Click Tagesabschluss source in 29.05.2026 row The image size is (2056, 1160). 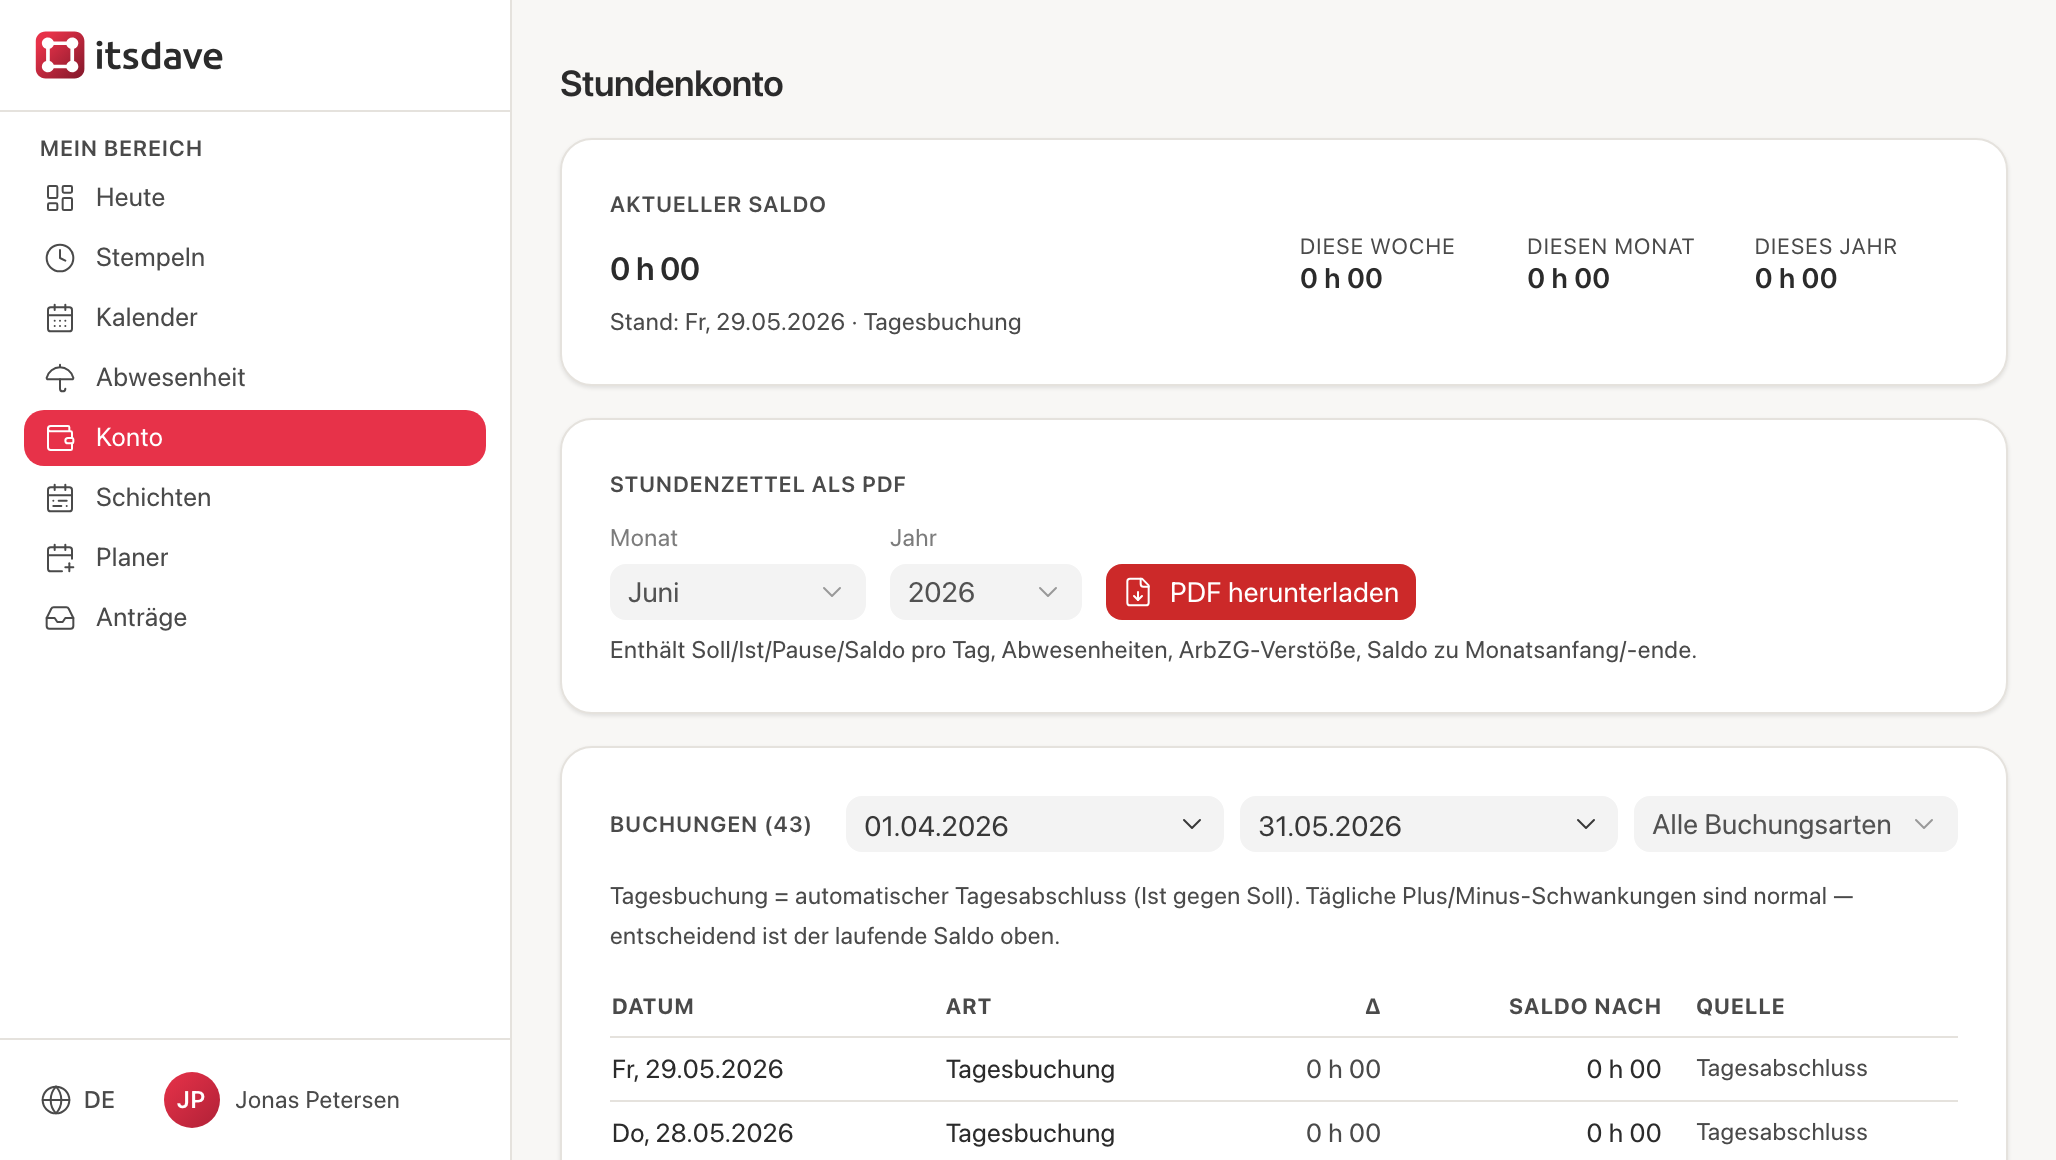(1782, 1068)
